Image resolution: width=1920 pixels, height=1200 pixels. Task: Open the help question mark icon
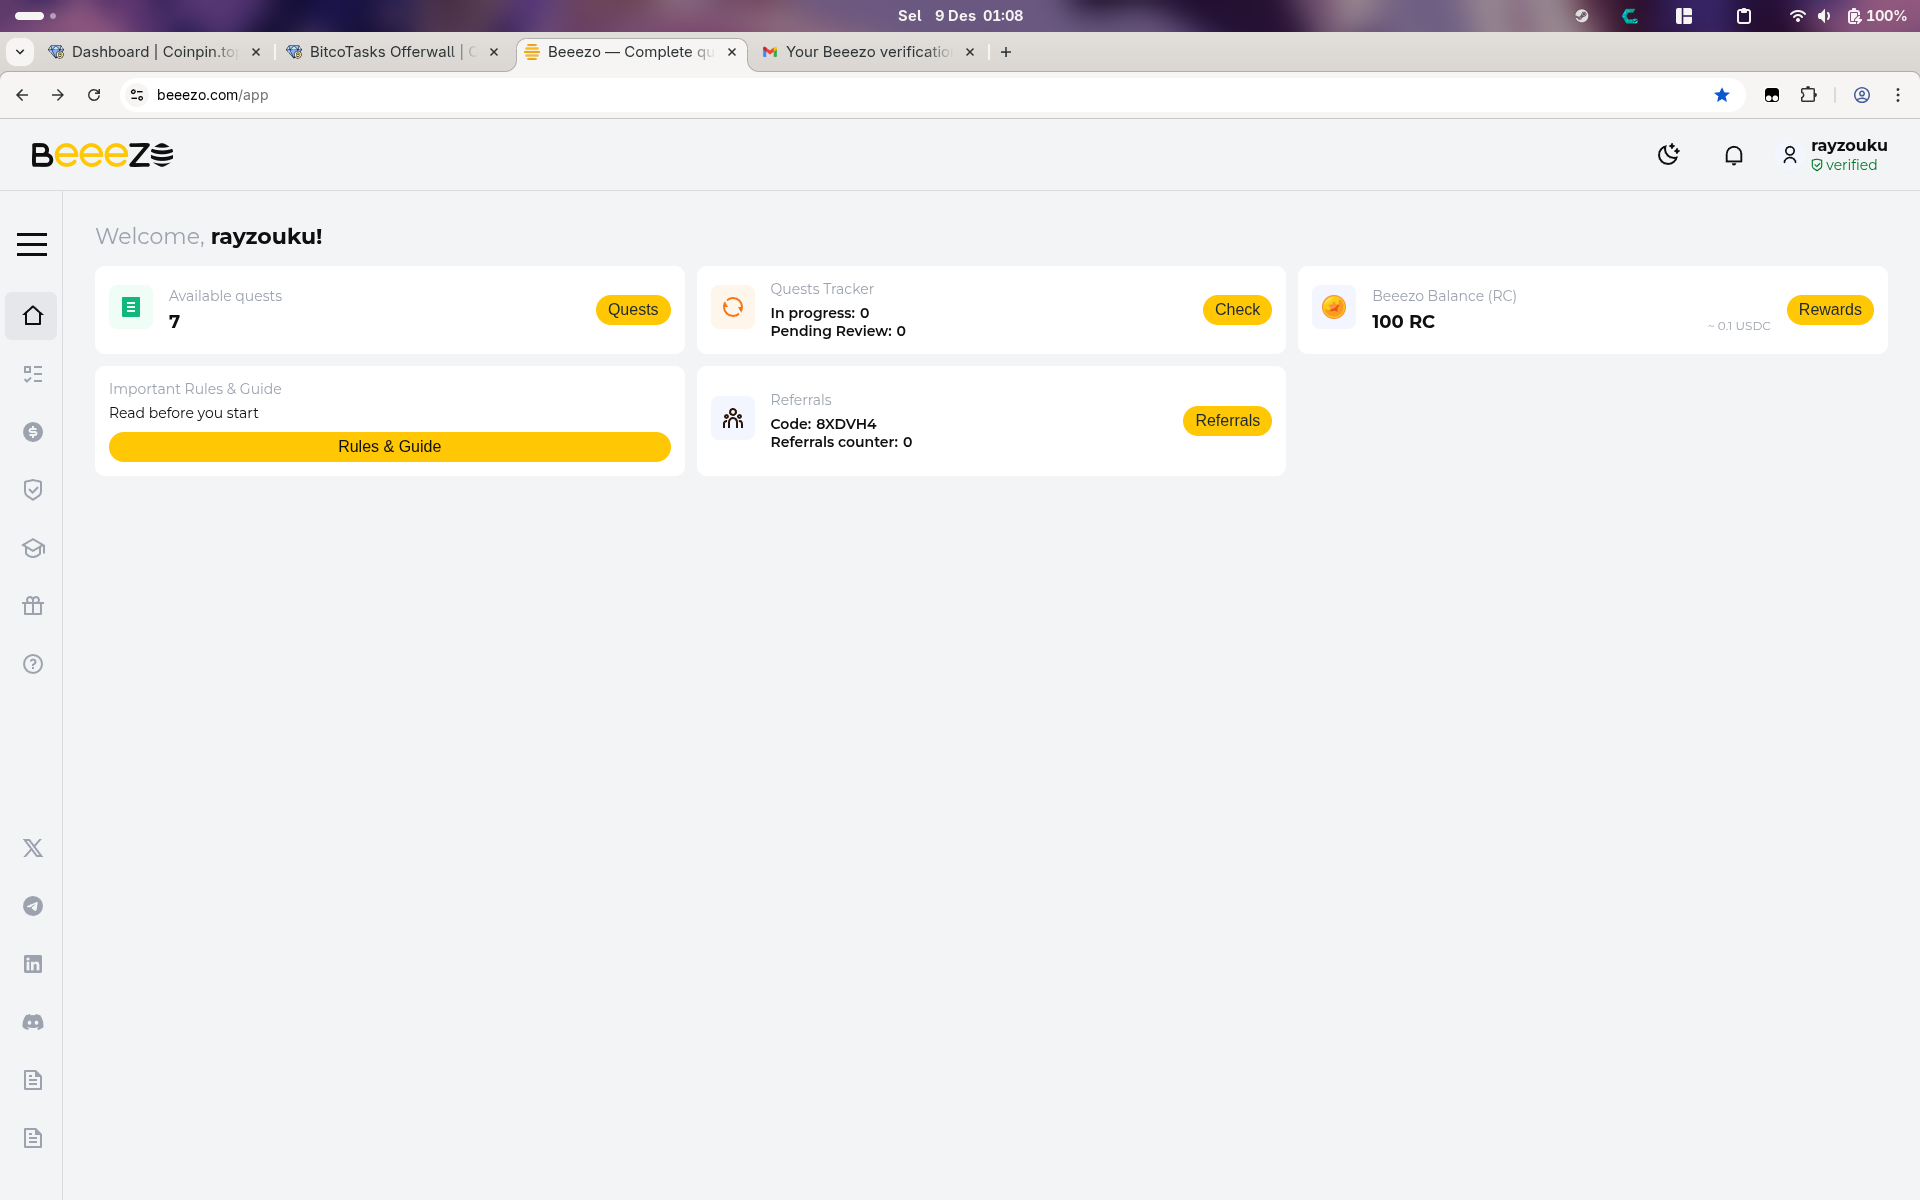(x=33, y=664)
